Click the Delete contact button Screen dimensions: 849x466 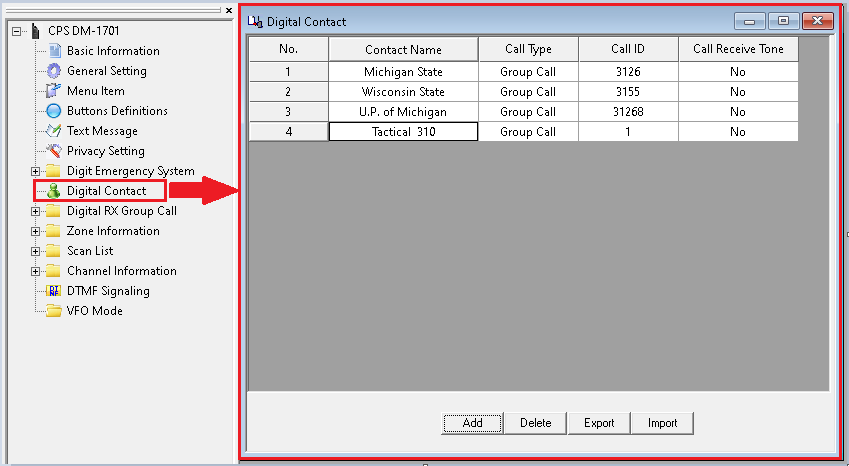[x=535, y=423]
